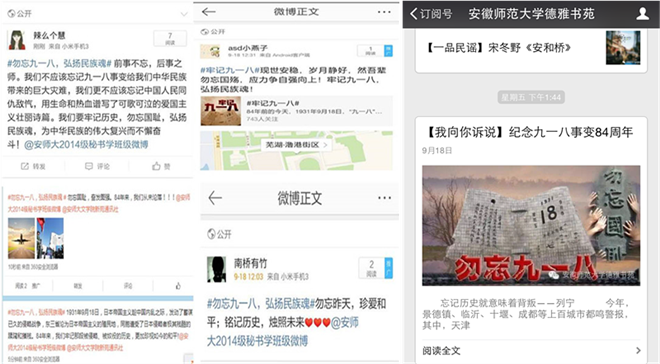The width and height of the screenshot is (660, 364).
Task: Open asd小燕子 avatar
Action: (x=210, y=51)
